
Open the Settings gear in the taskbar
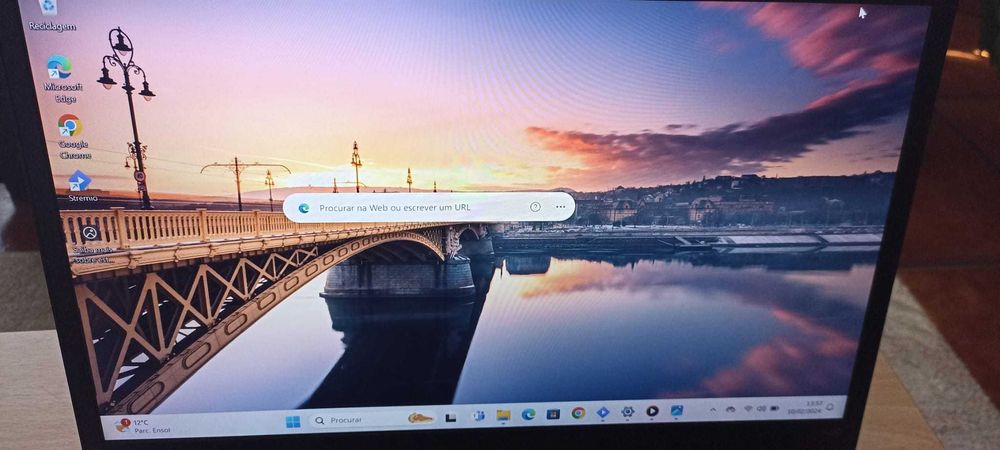click(628, 412)
